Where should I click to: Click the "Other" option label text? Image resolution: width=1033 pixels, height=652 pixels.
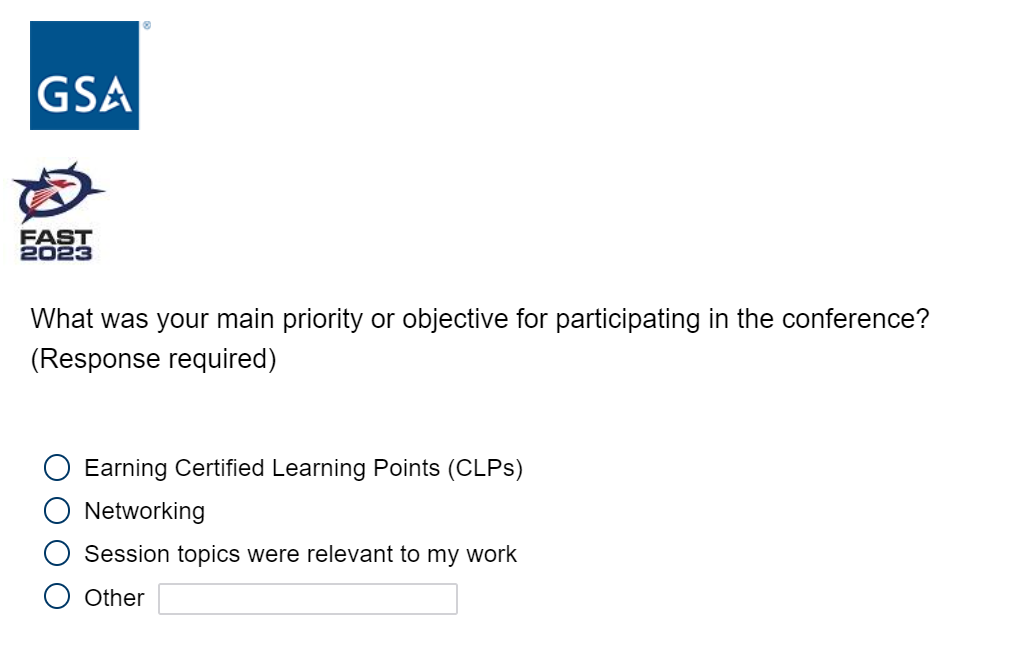(114, 598)
